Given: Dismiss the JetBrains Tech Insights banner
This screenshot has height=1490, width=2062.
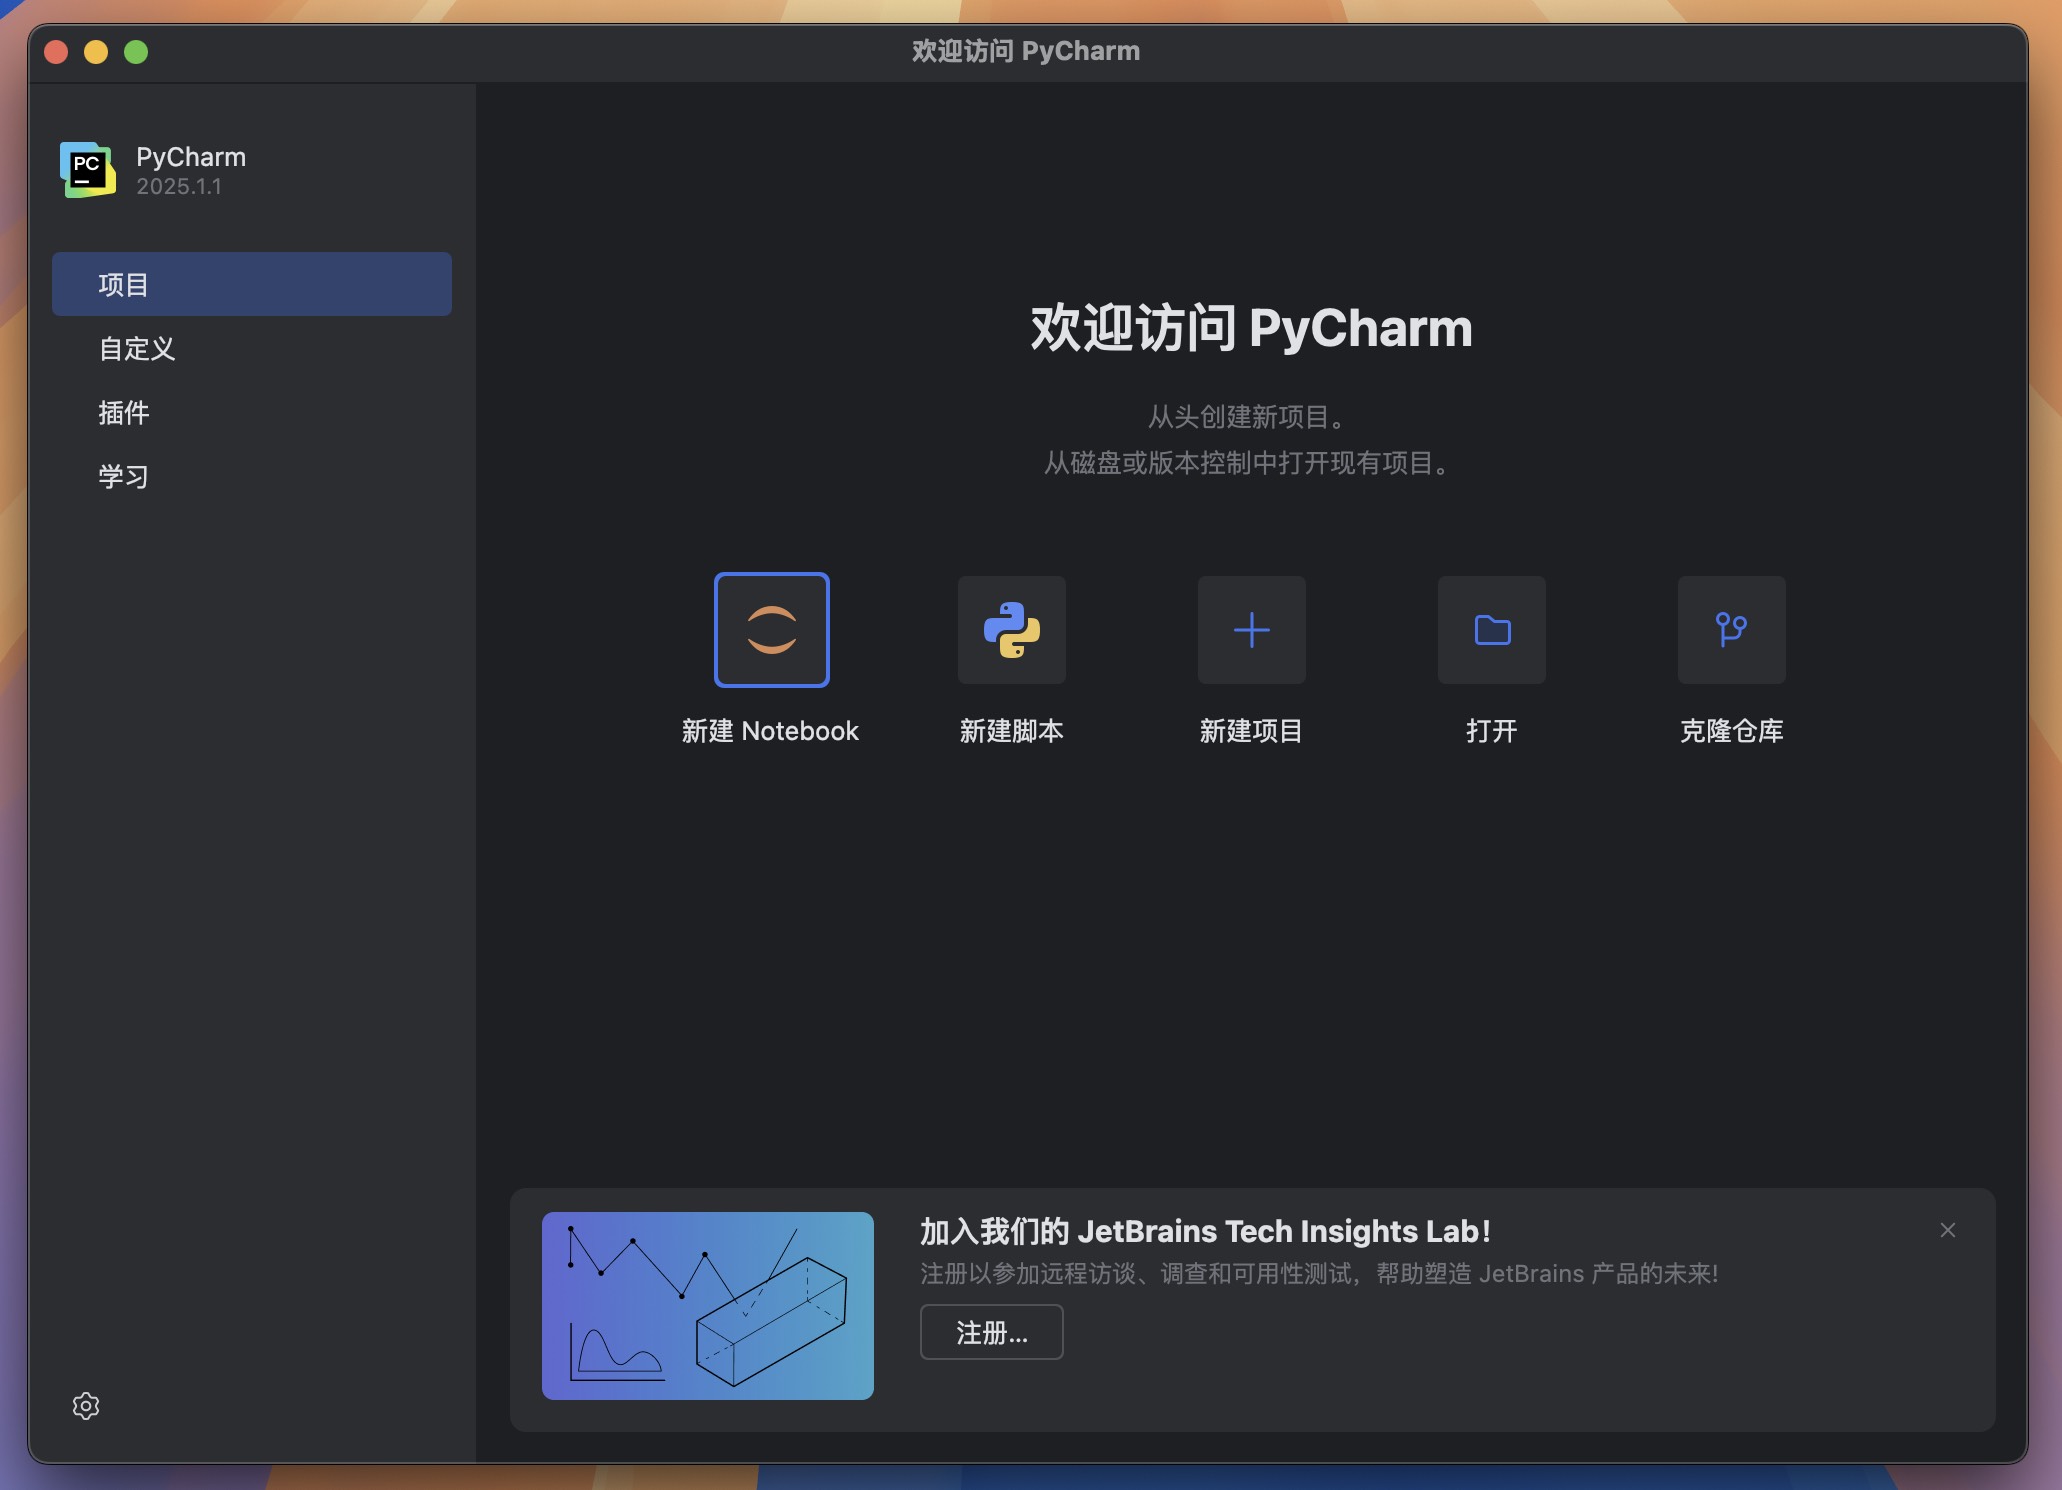Looking at the screenshot, I should tap(1947, 1230).
